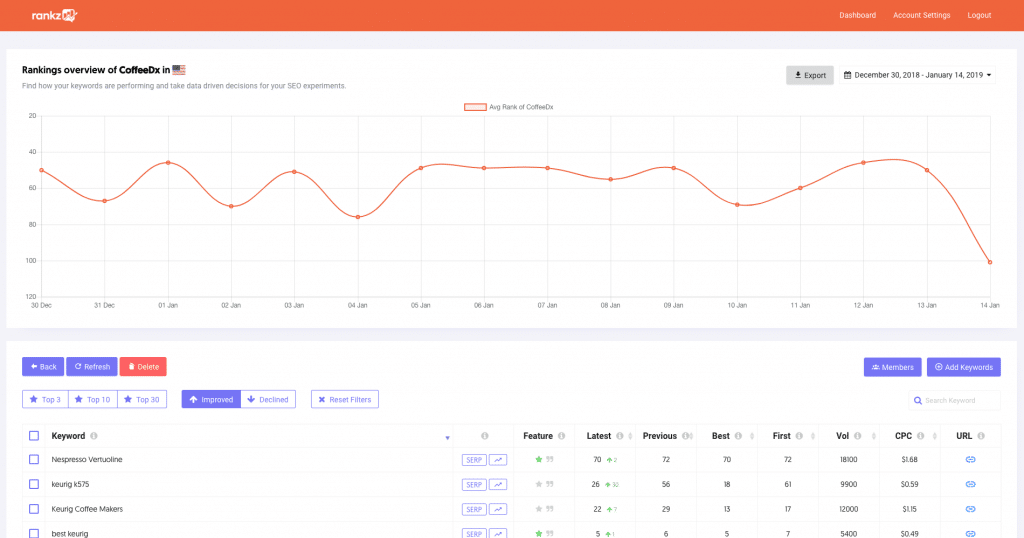This screenshot has height=538, width=1024.
Task: Click the Reset Filters button
Action: pyautogui.click(x=345, y=400)
